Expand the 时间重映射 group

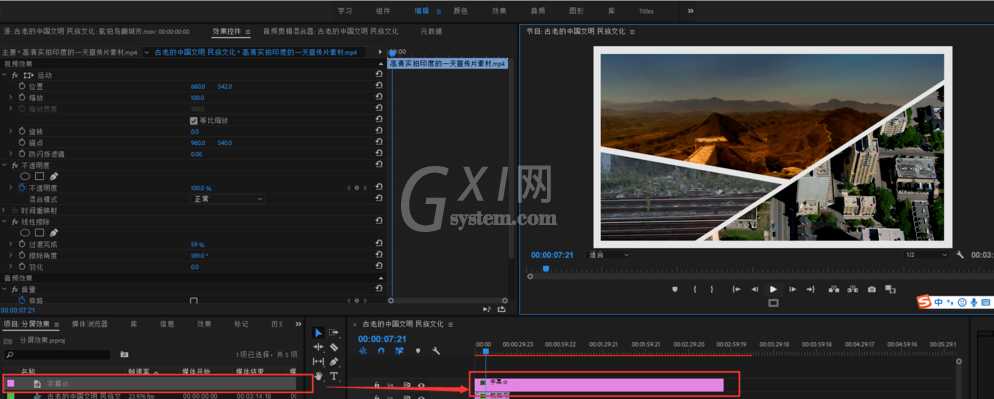click(4, 210)
